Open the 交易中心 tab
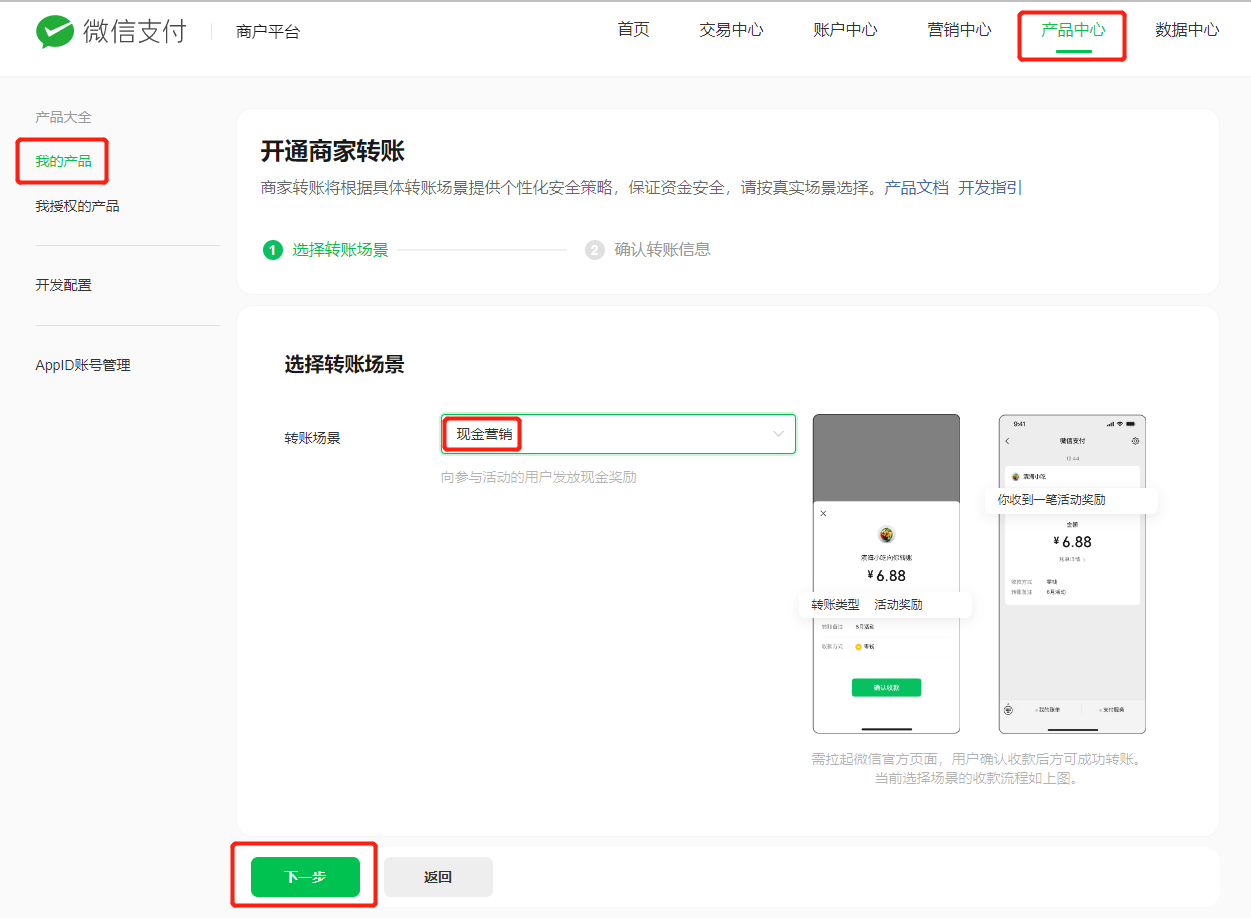 pos(731,30)
